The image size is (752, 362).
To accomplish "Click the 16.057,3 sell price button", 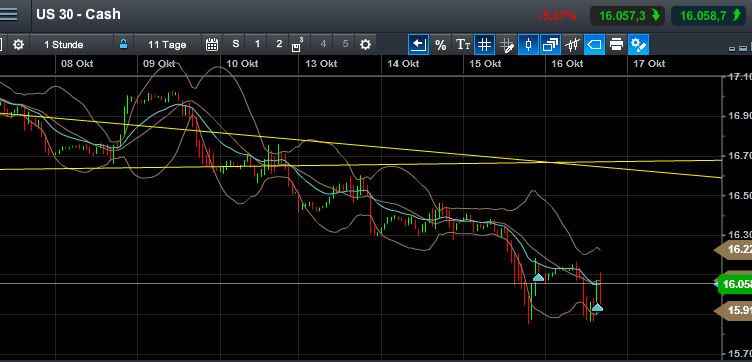I will 627,15.
